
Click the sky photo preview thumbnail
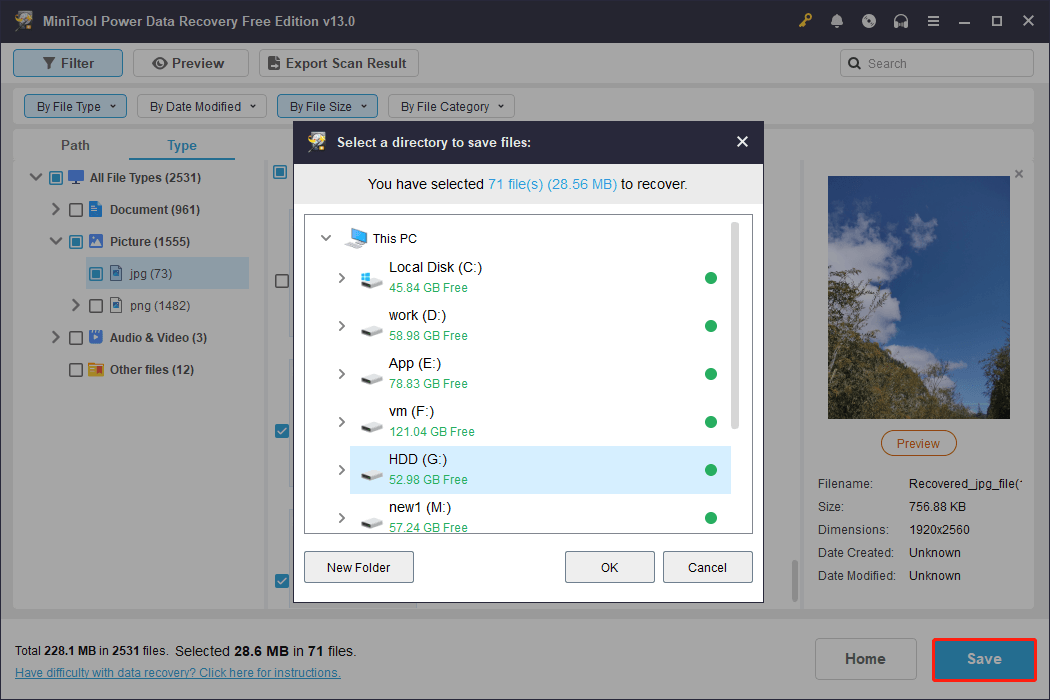pyautogui.click(x=918, y=297)
